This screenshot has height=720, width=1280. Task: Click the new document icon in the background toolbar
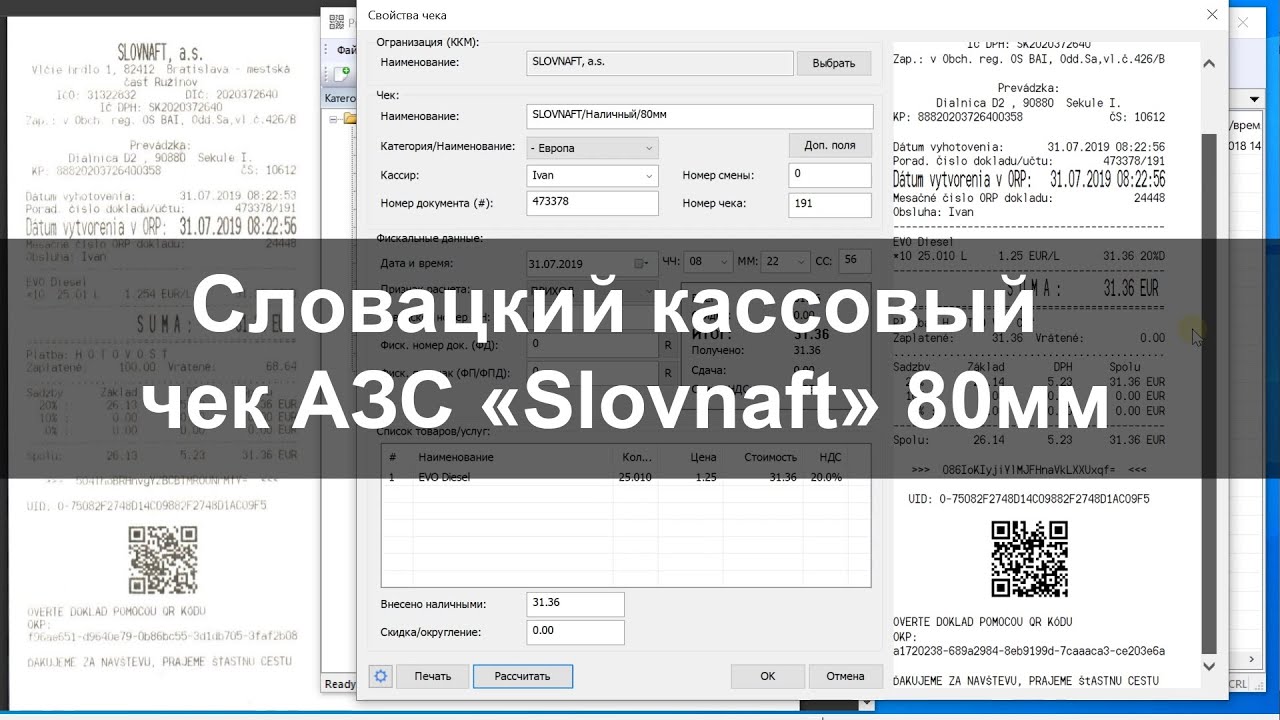coord(343,73)
